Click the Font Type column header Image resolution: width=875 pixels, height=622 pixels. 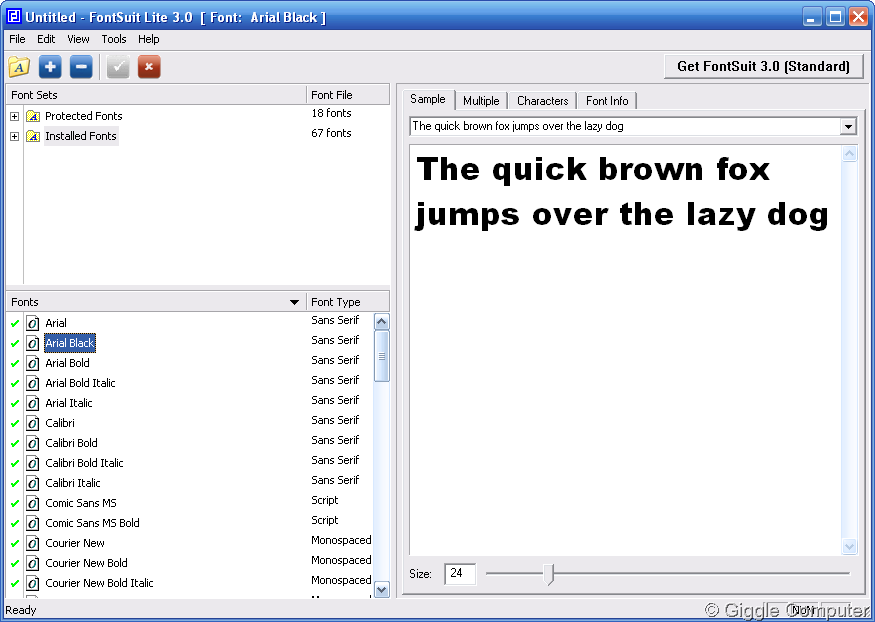(x=348, y=302)
